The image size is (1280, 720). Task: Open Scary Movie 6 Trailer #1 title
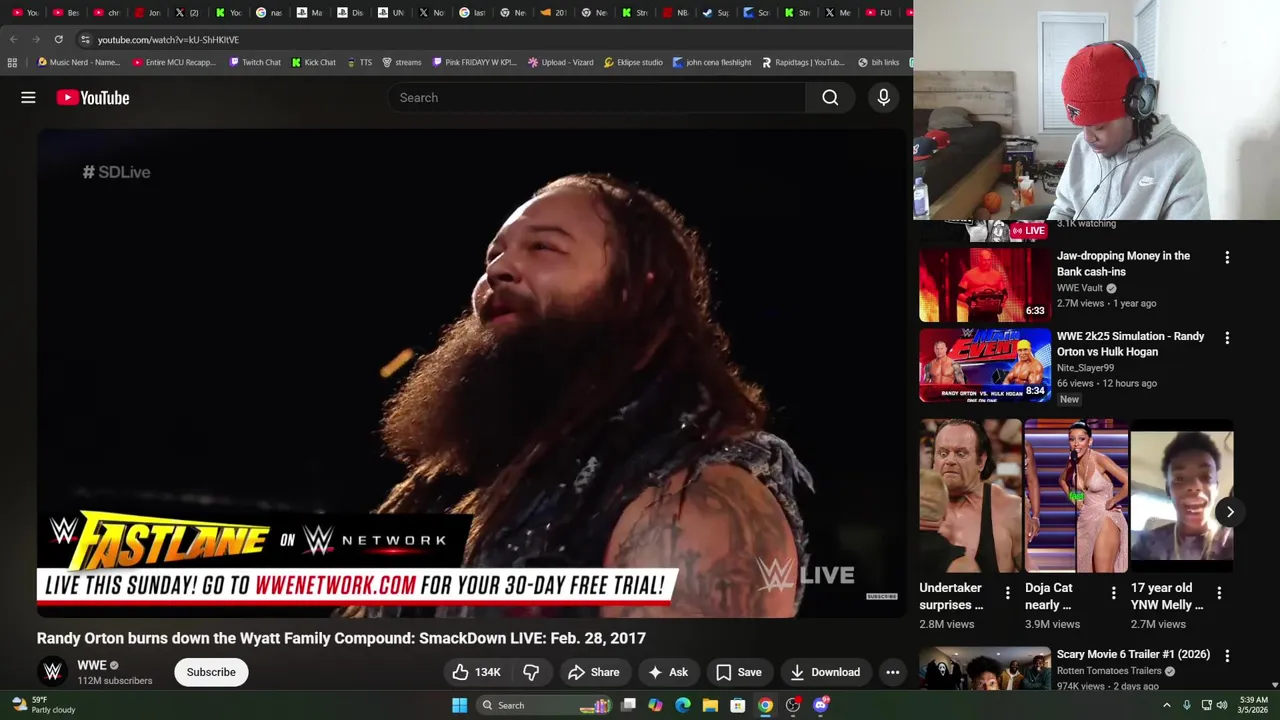point(1133,654)
